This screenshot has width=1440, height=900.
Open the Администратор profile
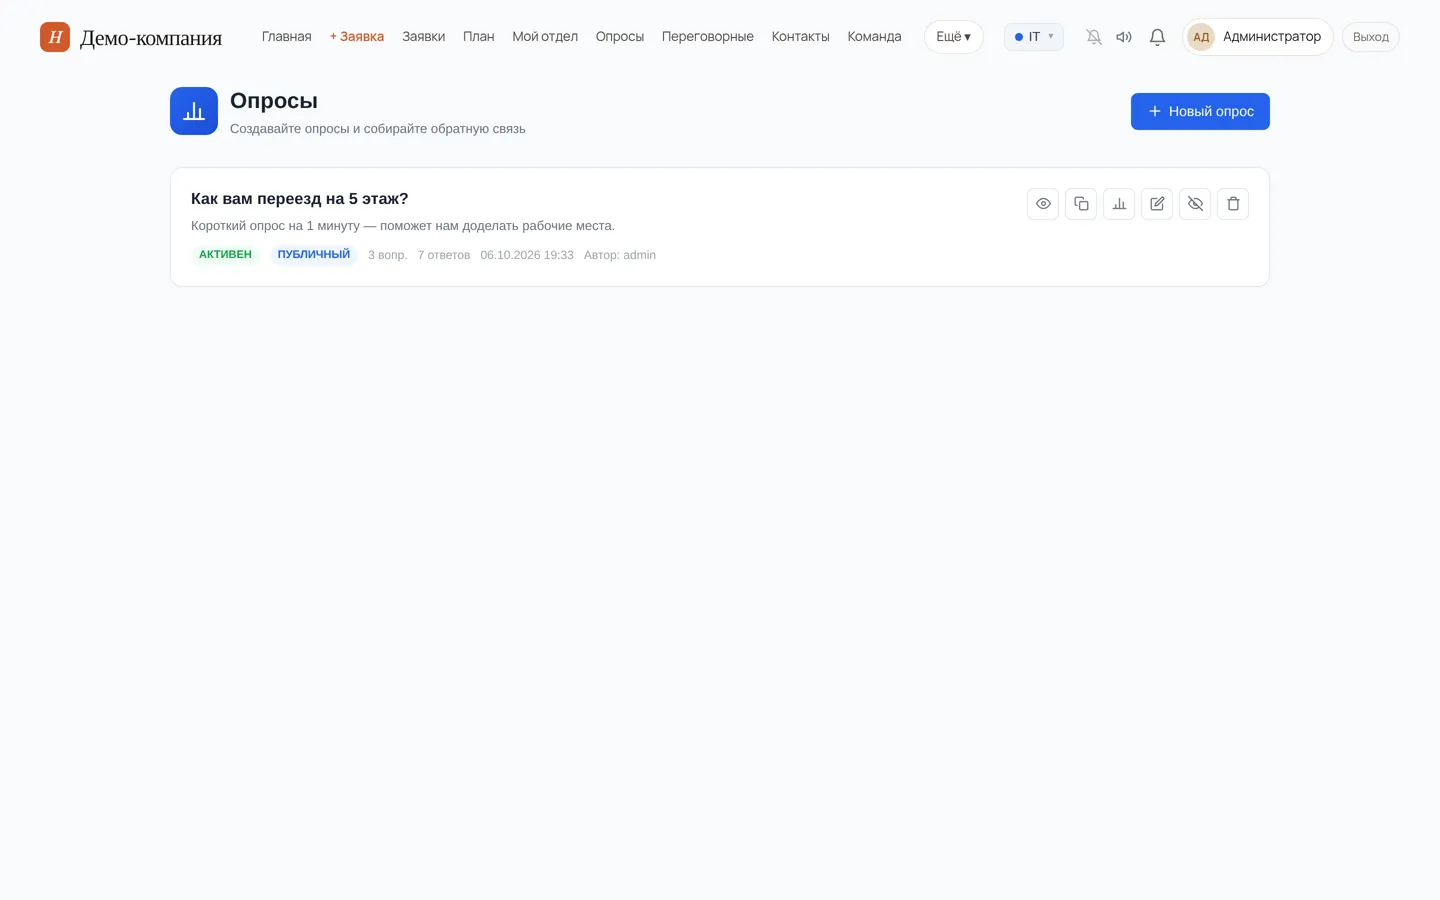(1258, 37)
